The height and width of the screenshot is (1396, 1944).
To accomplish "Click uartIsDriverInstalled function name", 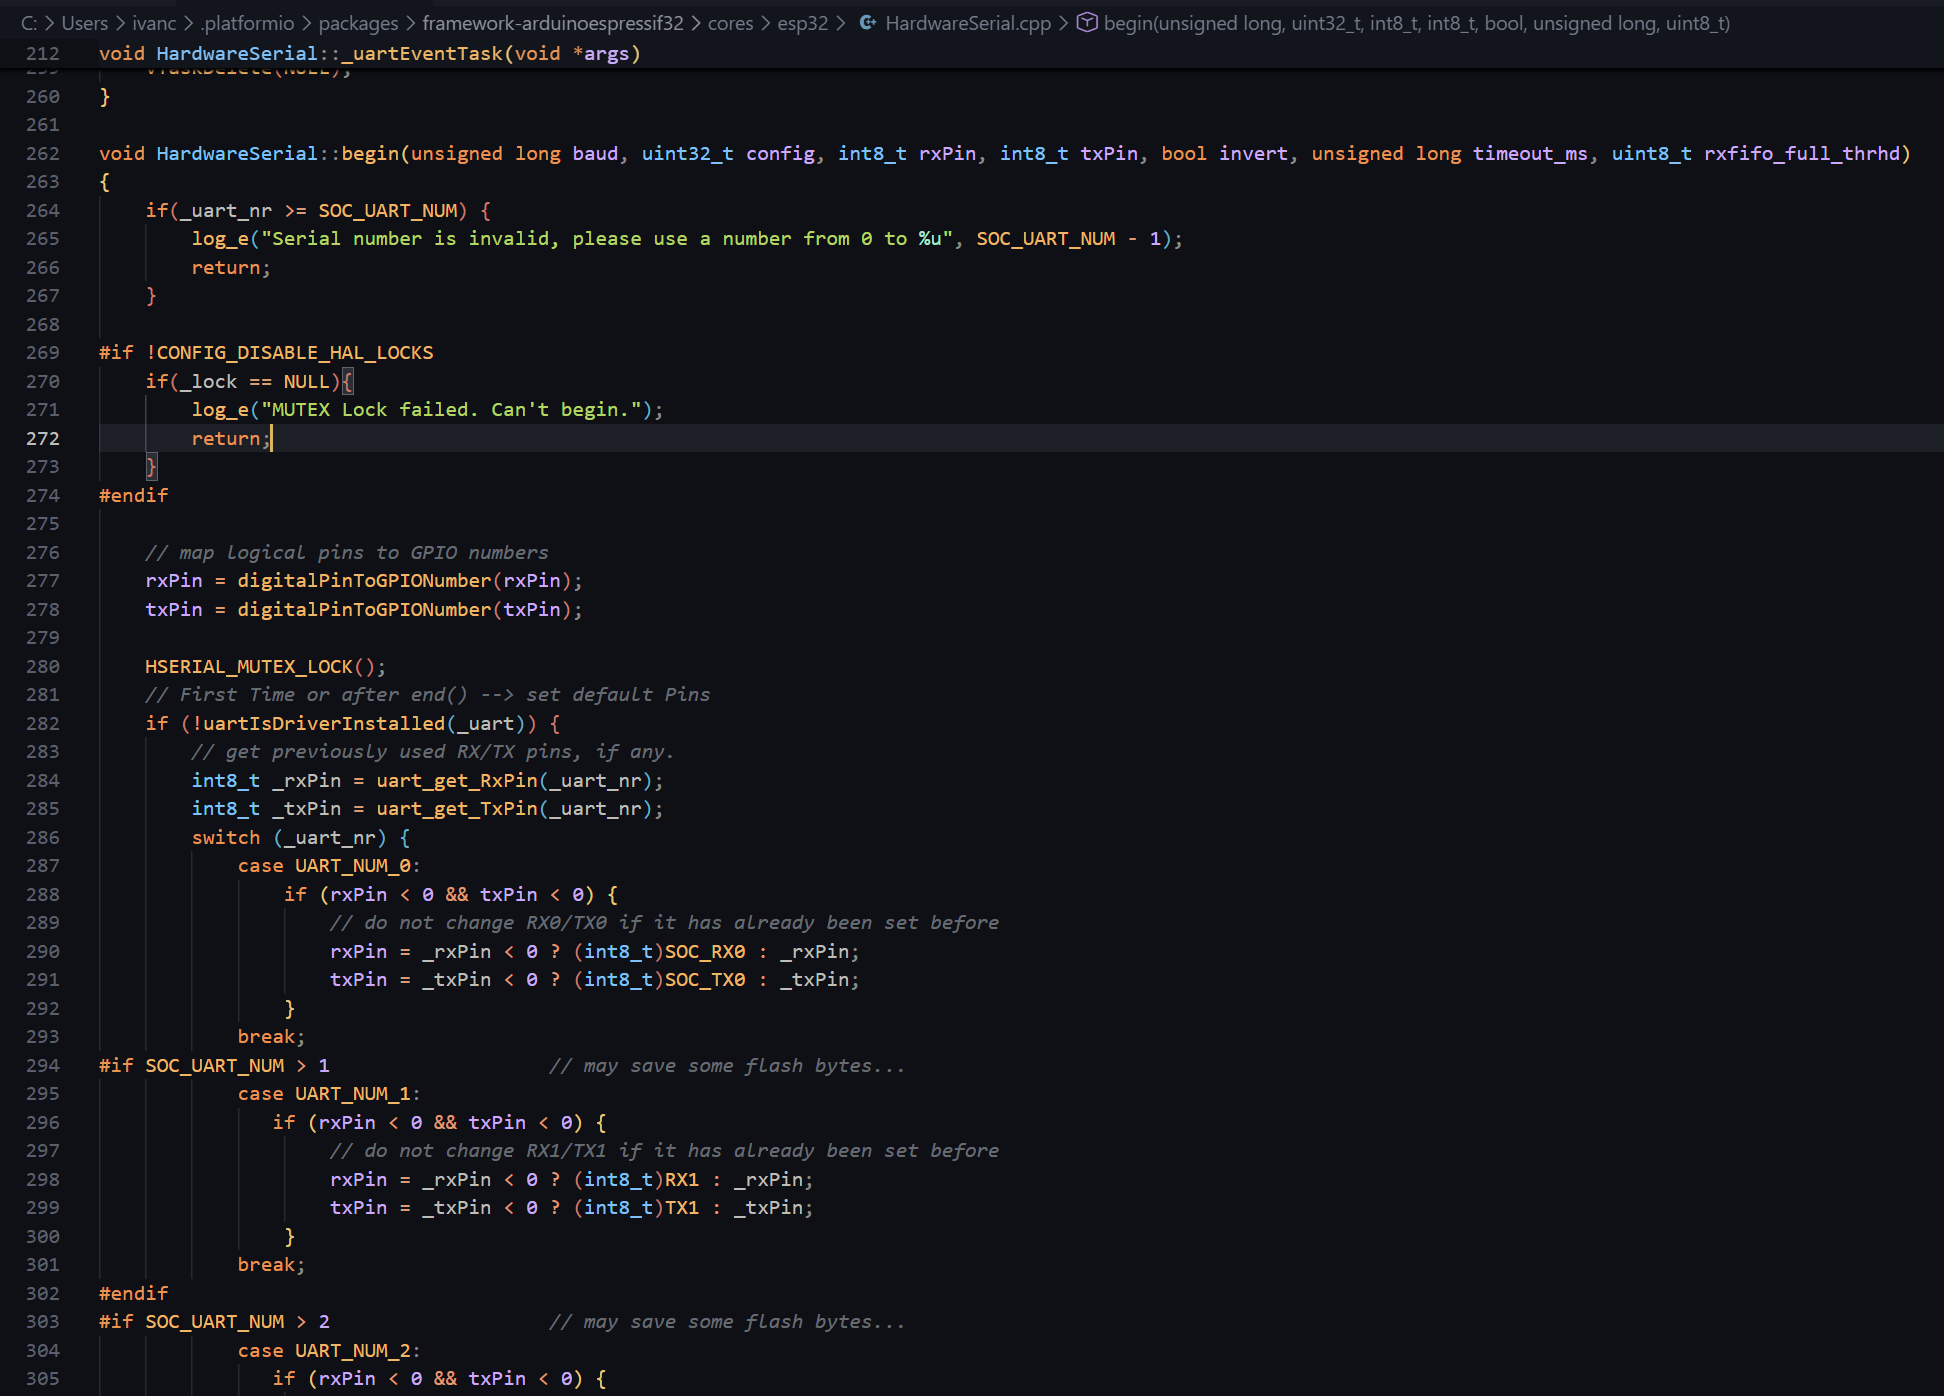I will 323,723.
